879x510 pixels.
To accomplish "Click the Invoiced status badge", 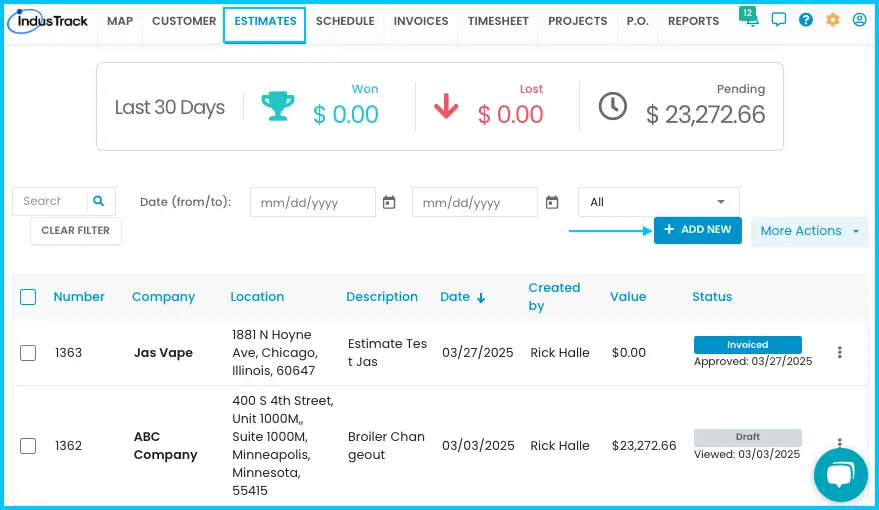I will 748,345.
